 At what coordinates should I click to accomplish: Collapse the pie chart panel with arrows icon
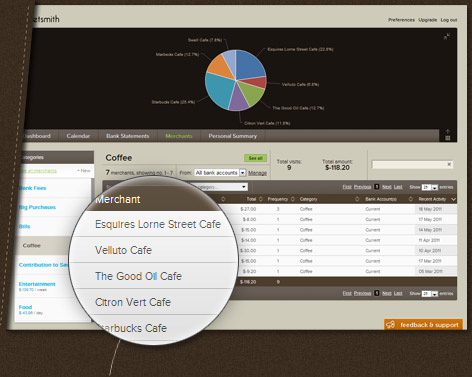point(447,36)
